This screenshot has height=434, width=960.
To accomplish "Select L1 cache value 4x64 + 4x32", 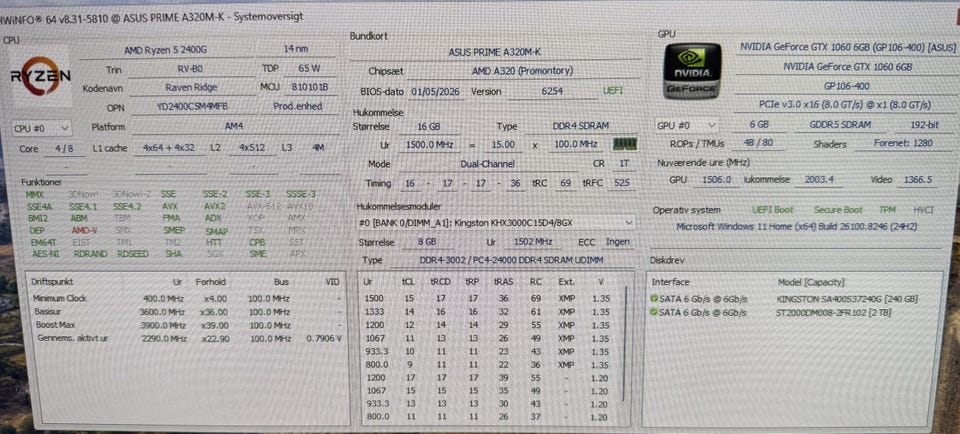I will click(x=169, y=148).
